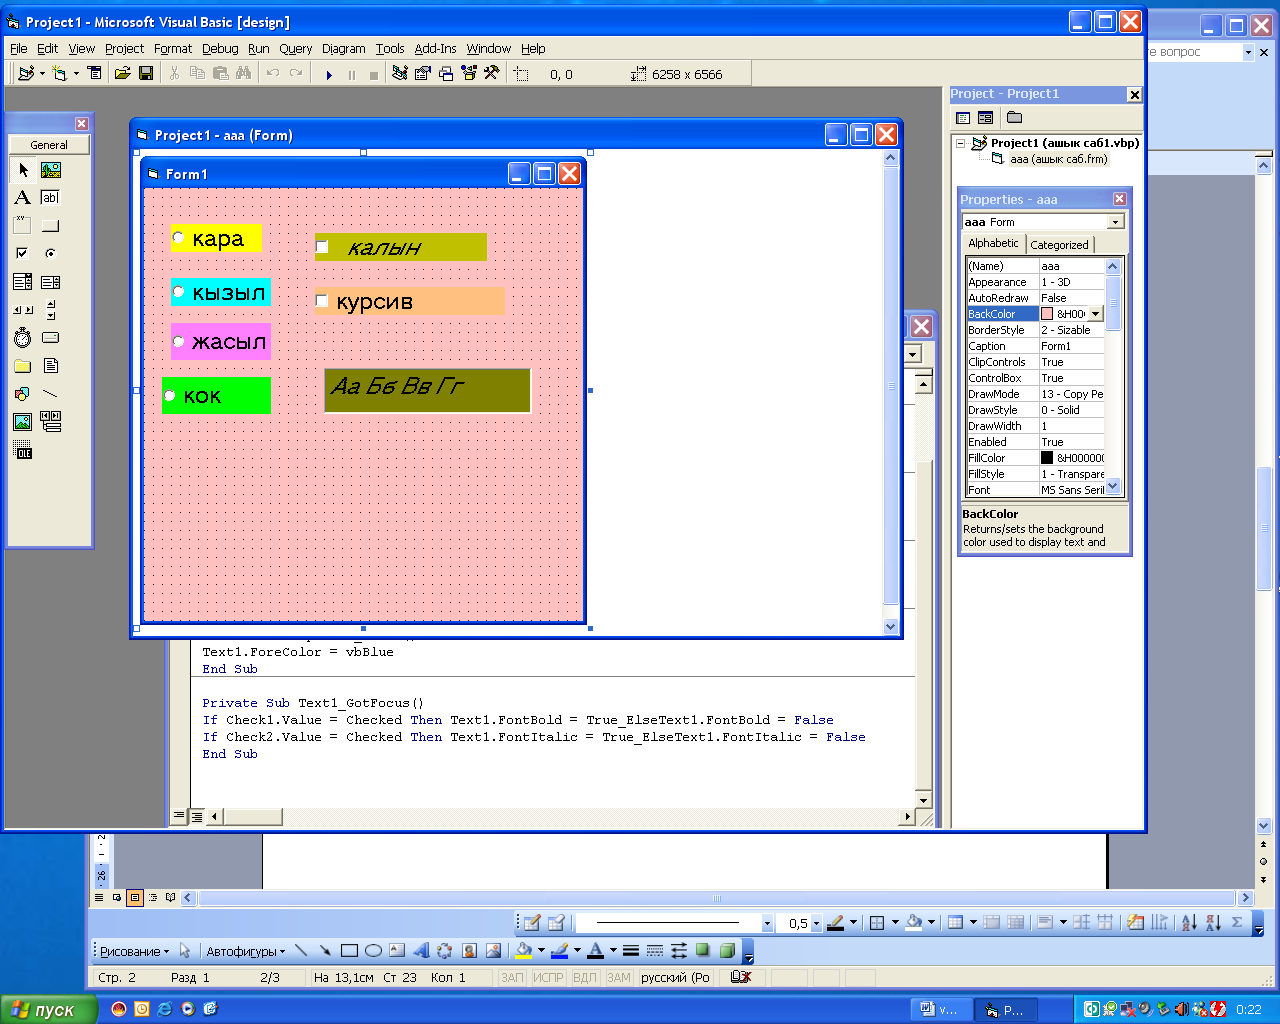Screen dimensions: 1280x1024
Task: Select the CommandButton tool in toolbox
Action: tap(51, 226)
